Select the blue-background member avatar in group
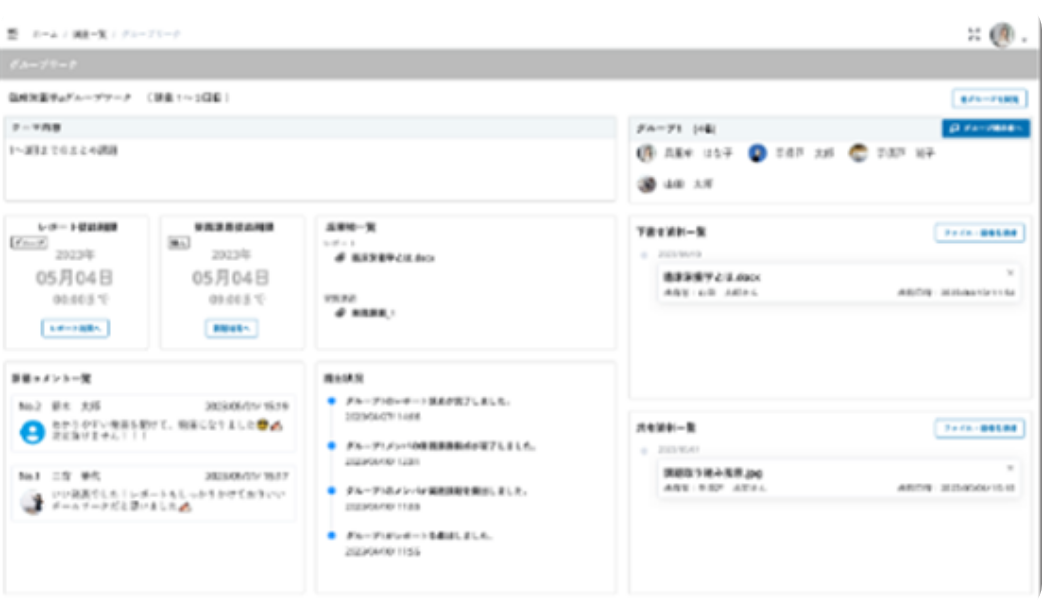This screenshot has width=1042, height=614. pos(757,153)
